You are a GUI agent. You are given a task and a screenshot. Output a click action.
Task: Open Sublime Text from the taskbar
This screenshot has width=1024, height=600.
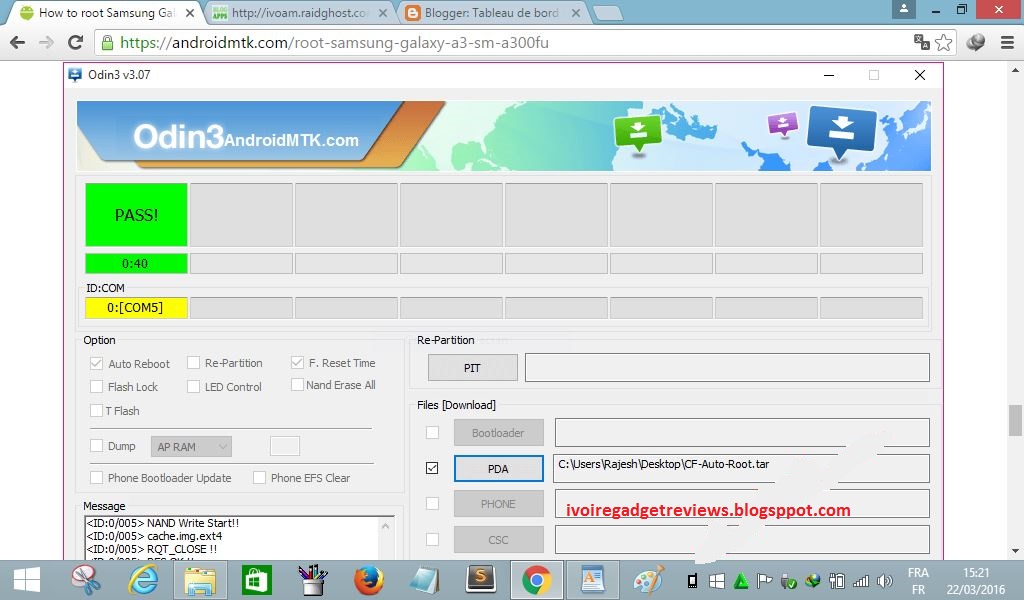click(481, 580)
